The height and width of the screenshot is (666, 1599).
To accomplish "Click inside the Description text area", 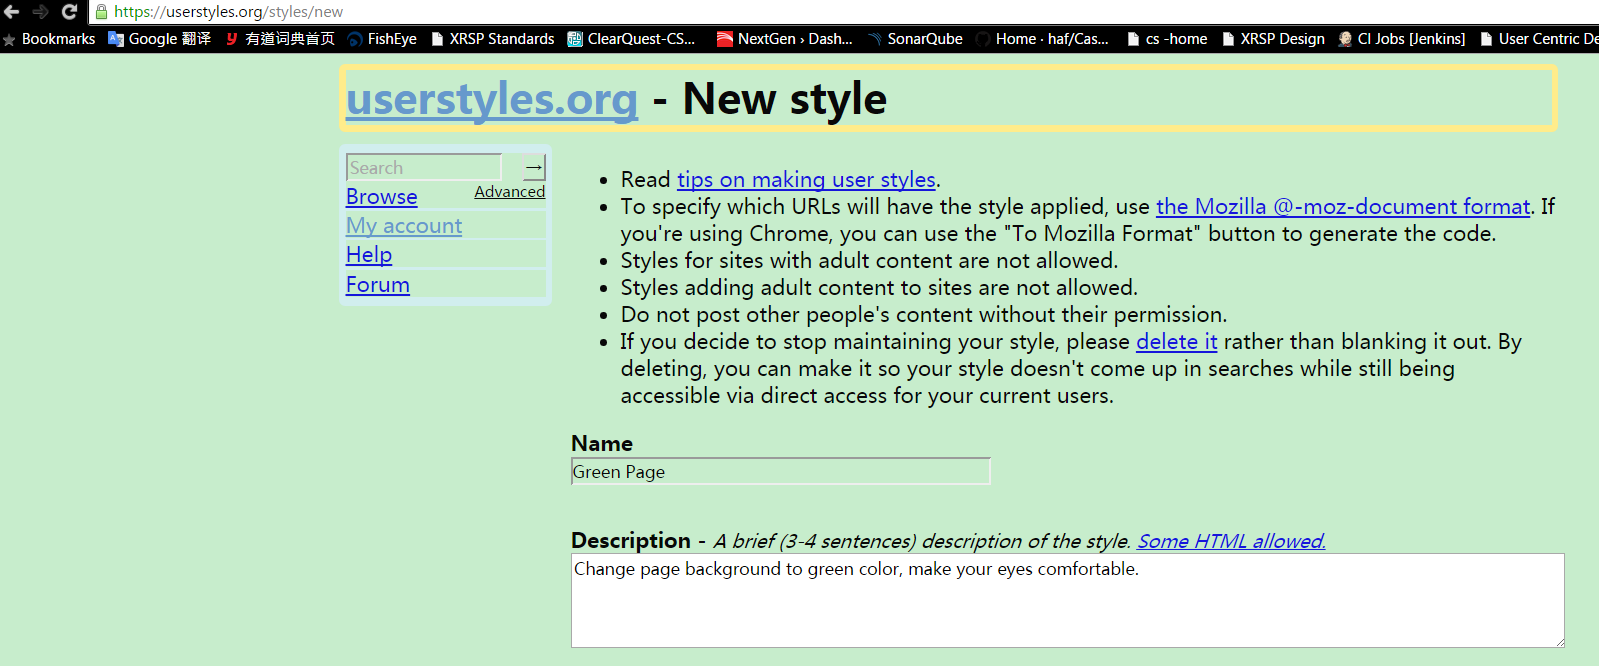I will pos(1068,601).
